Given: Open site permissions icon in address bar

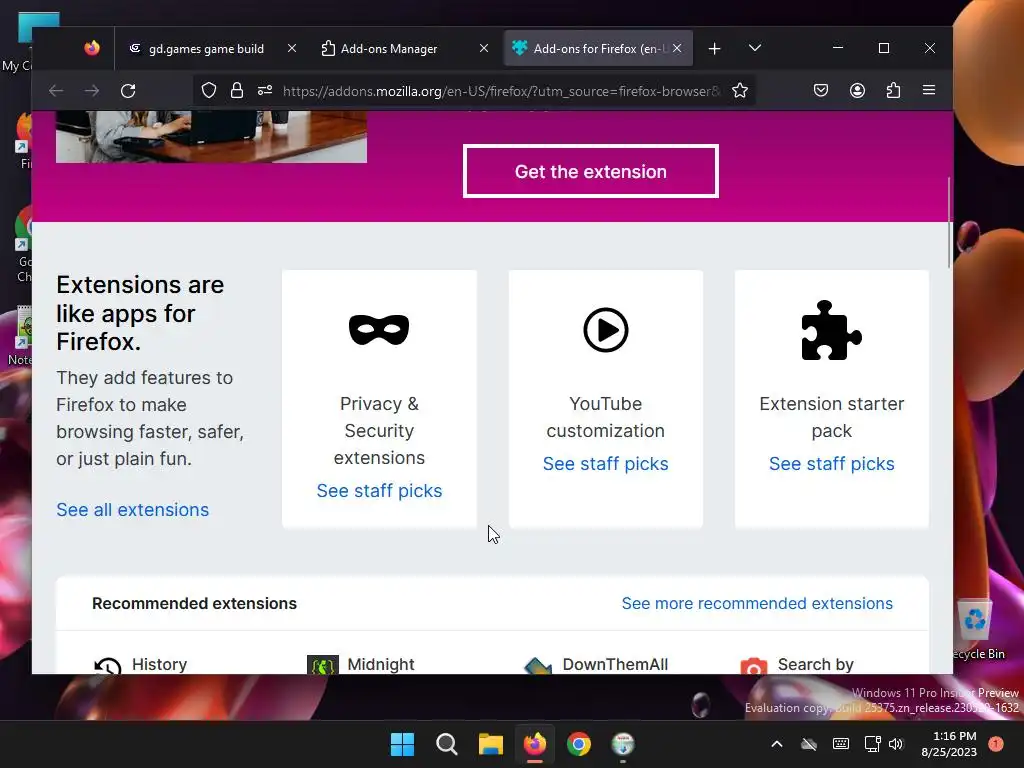Looking at the screenshot, I should [x=264, y=91].
